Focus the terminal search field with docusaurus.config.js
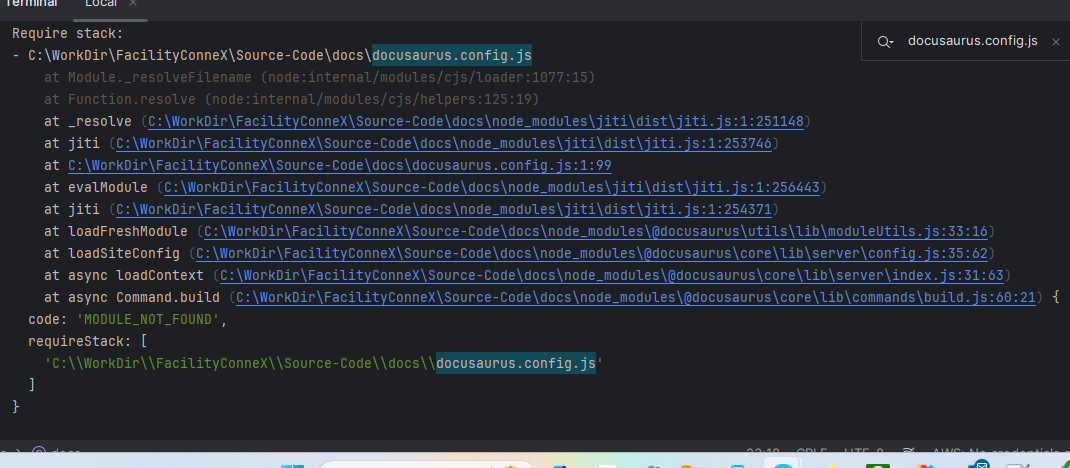 (972, 42)
